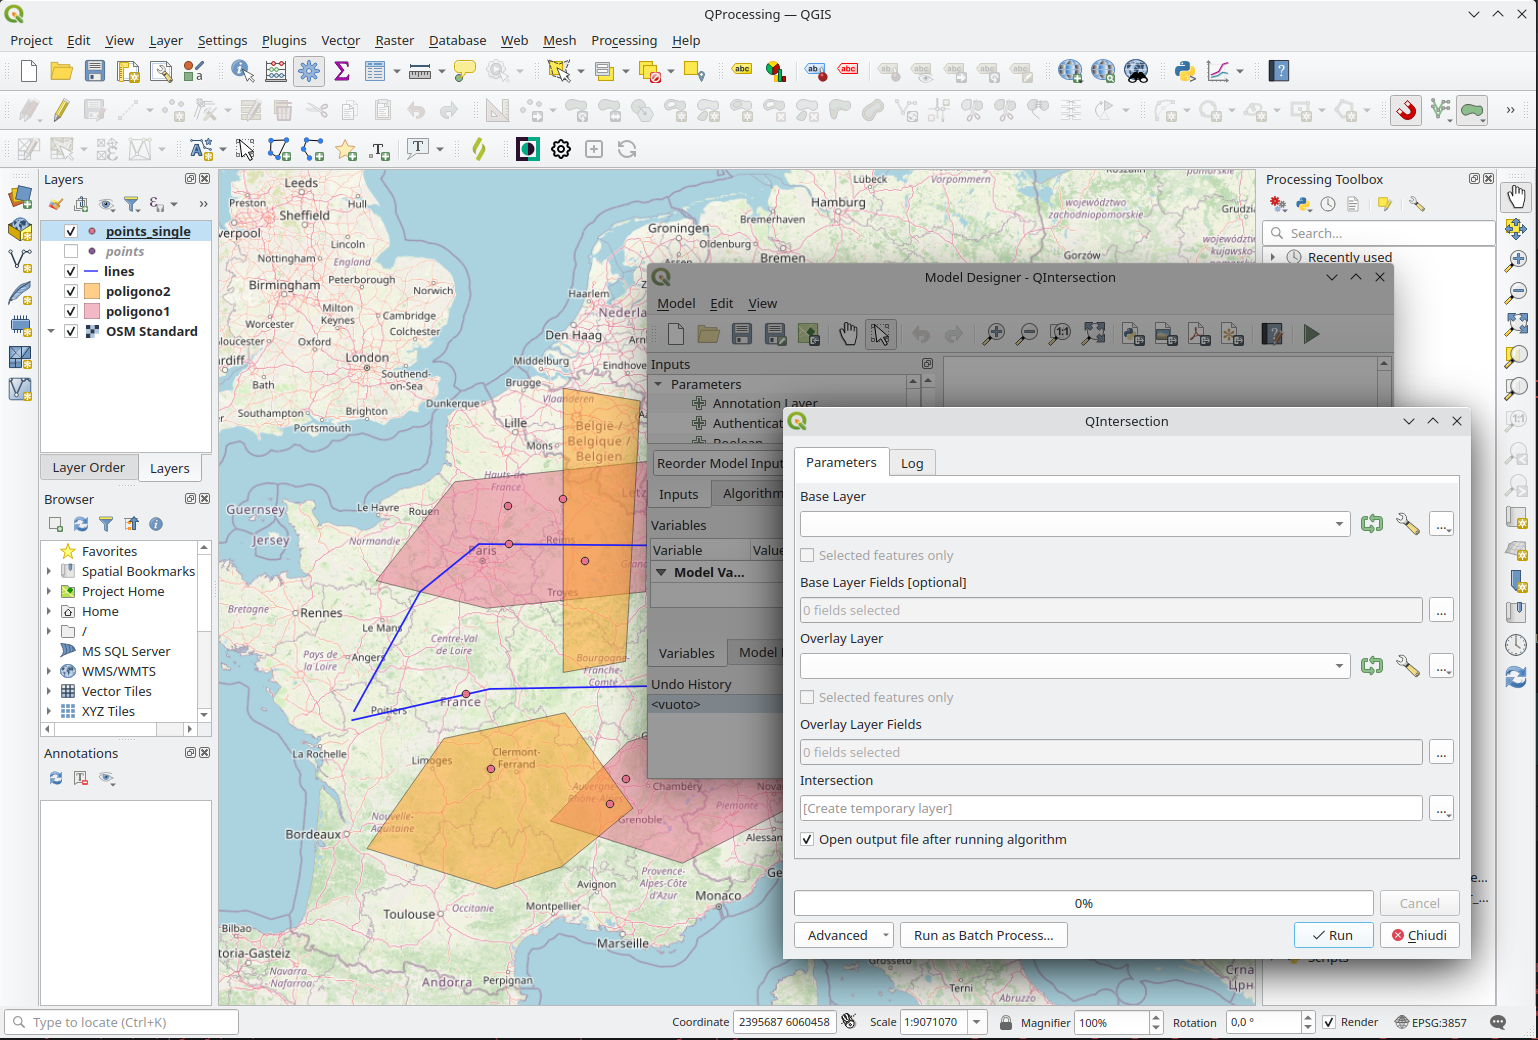Click the Model Designer zoom in icon

coord(993,334)
